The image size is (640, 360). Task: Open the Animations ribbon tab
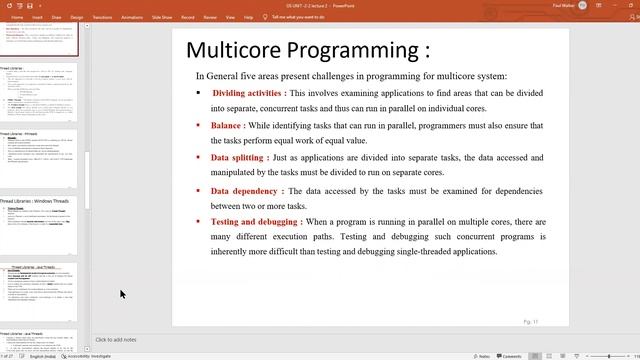(132, 18)
